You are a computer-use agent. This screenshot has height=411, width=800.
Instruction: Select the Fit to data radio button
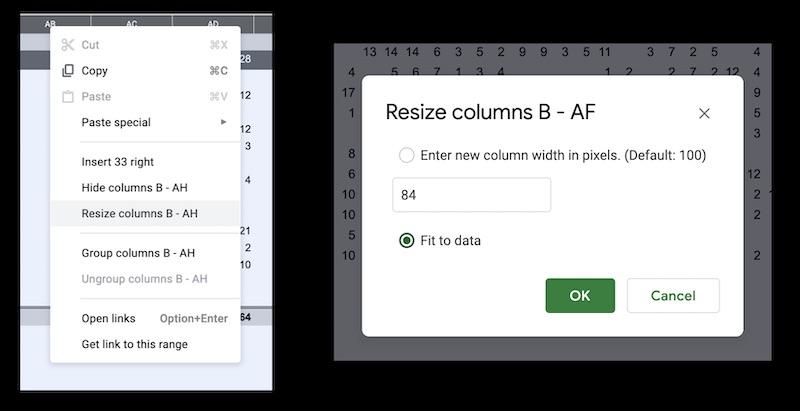point(407,240)
